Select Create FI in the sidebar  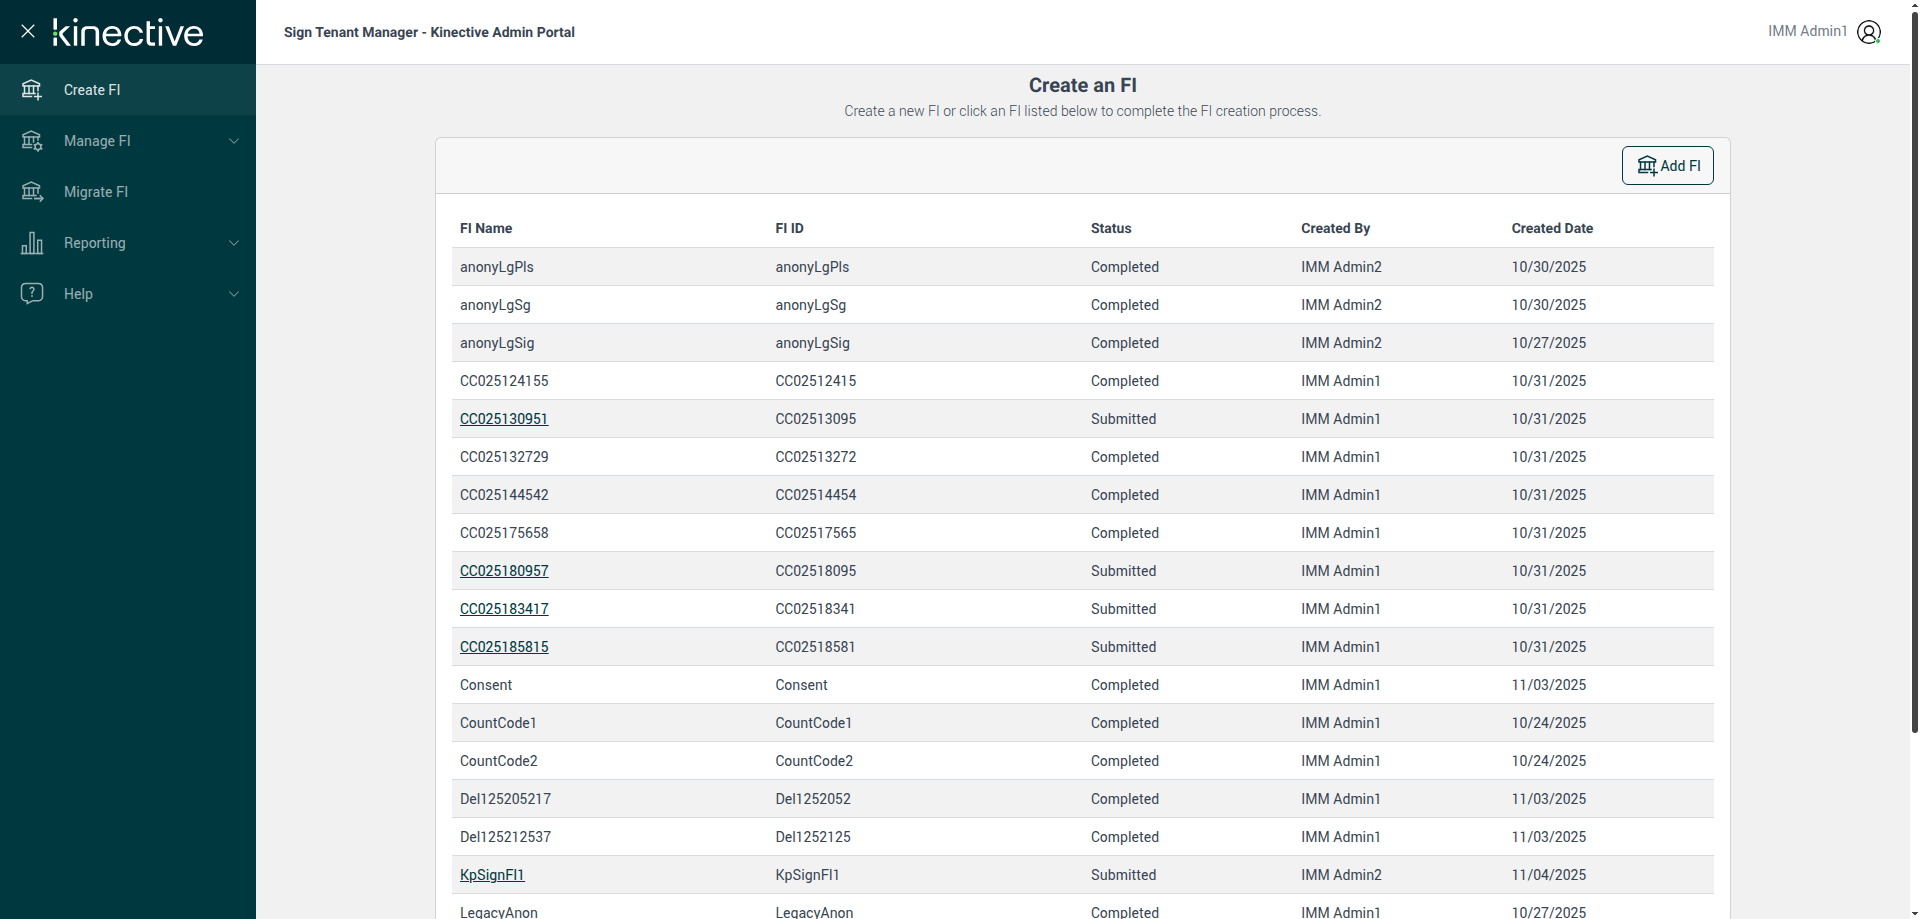(92, 90)
